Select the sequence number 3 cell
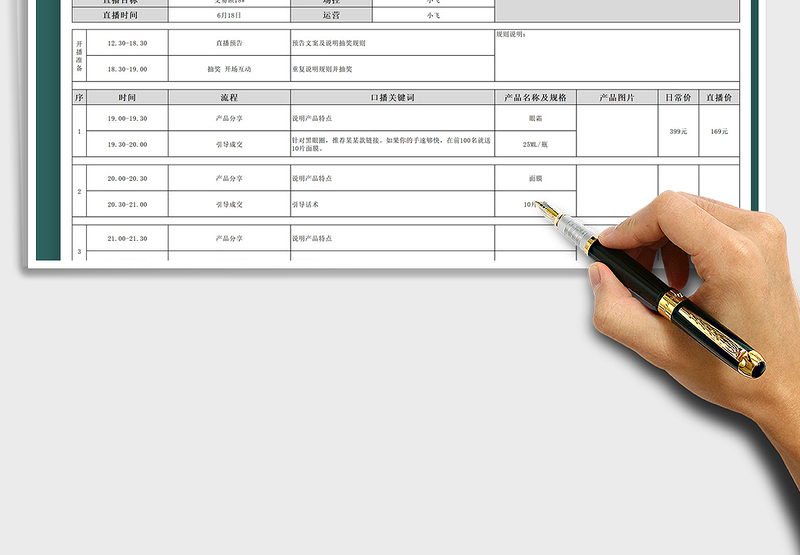The height and width of the screenshot is (555, 800). coord(79,243)
